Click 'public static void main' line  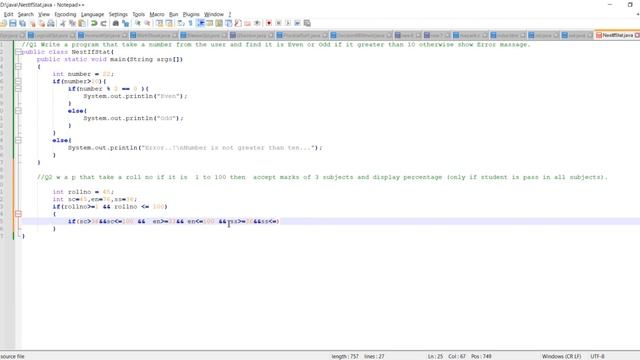tap(109, 59)
